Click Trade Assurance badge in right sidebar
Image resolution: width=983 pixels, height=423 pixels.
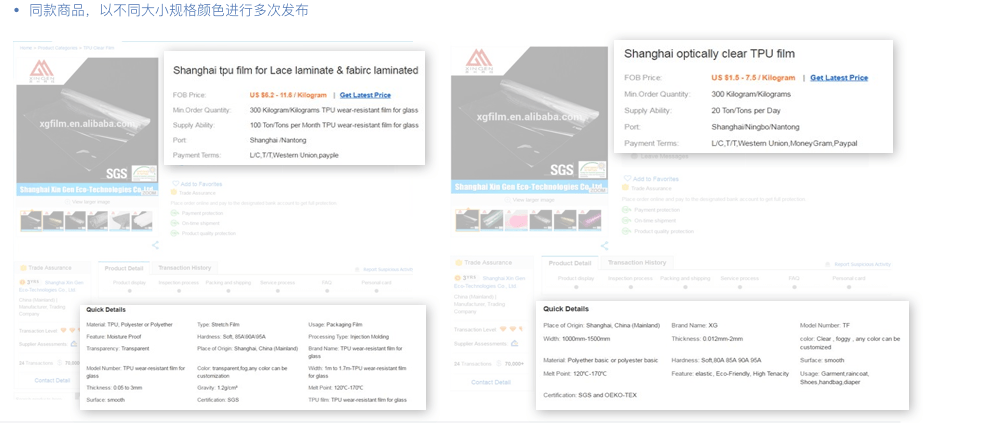click(483, 263)
